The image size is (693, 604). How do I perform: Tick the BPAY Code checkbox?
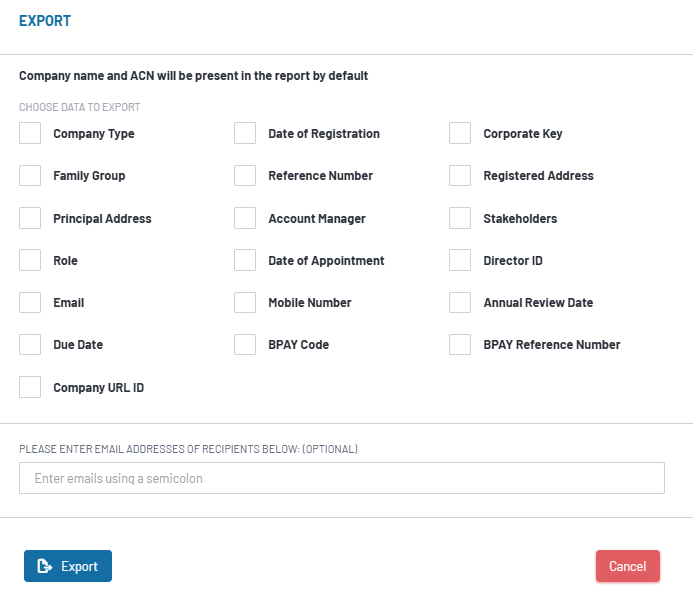coord(245,344)
